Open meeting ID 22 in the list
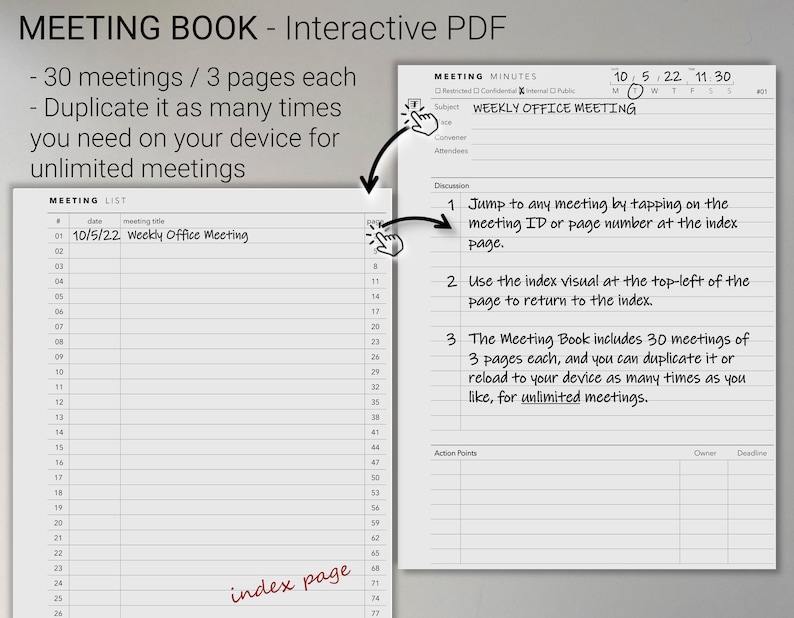 pos(58,553)
